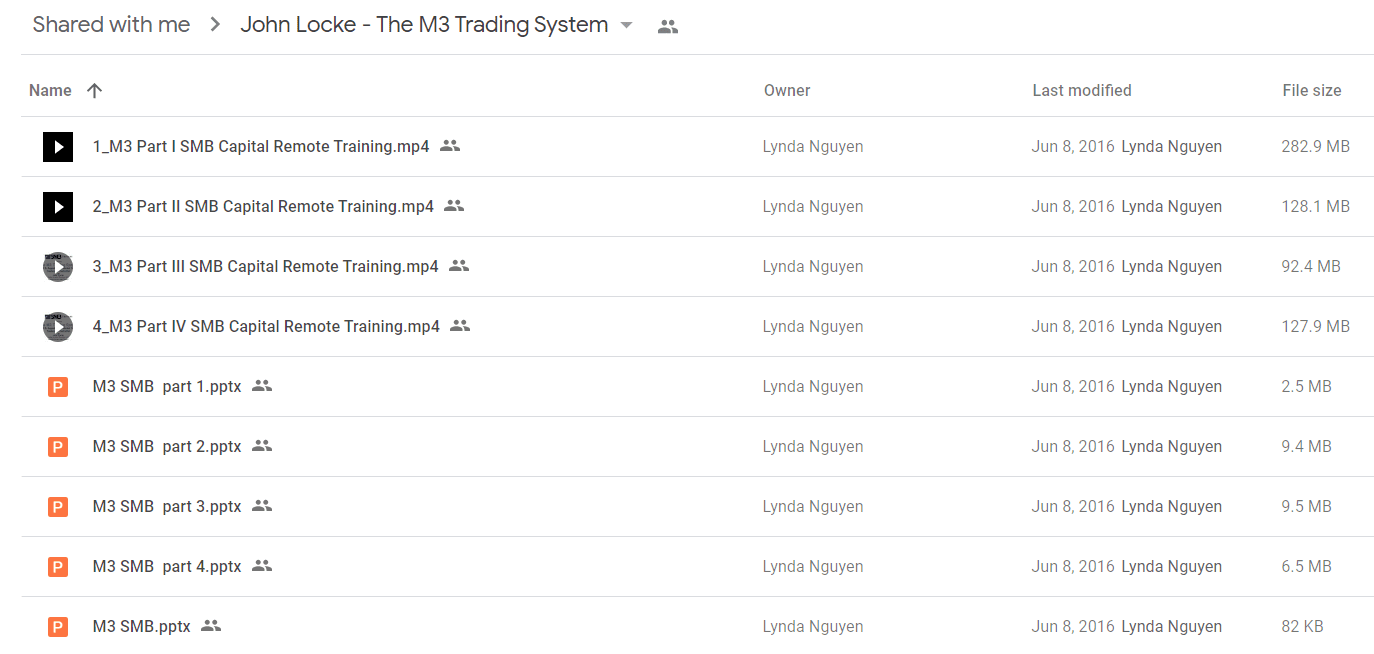Click PowerPoint icon for M3 SMB part 3.pptx
1374x654 pixels.
(58, 507)
